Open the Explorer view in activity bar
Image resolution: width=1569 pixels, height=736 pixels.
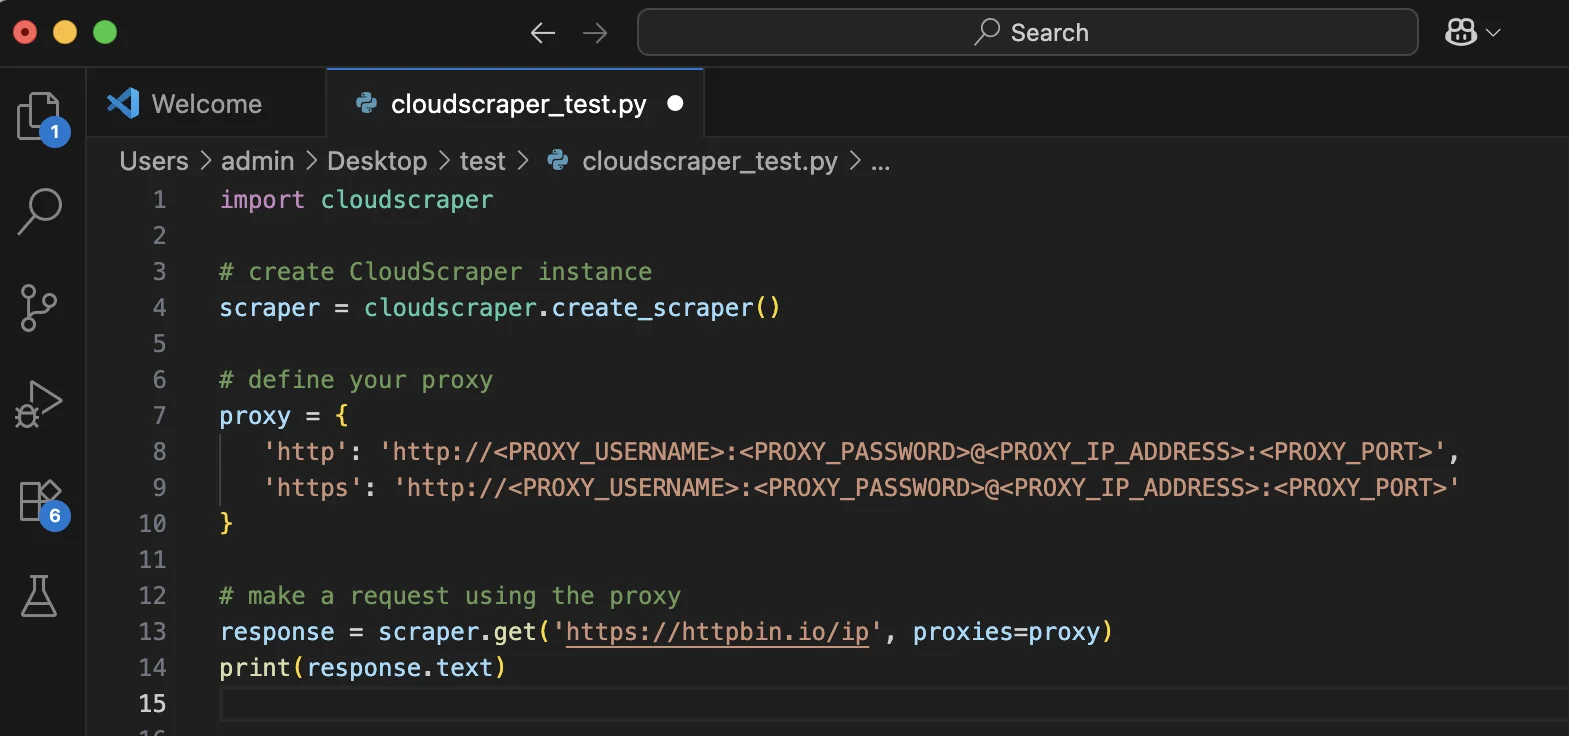click(x=40, y=116)
